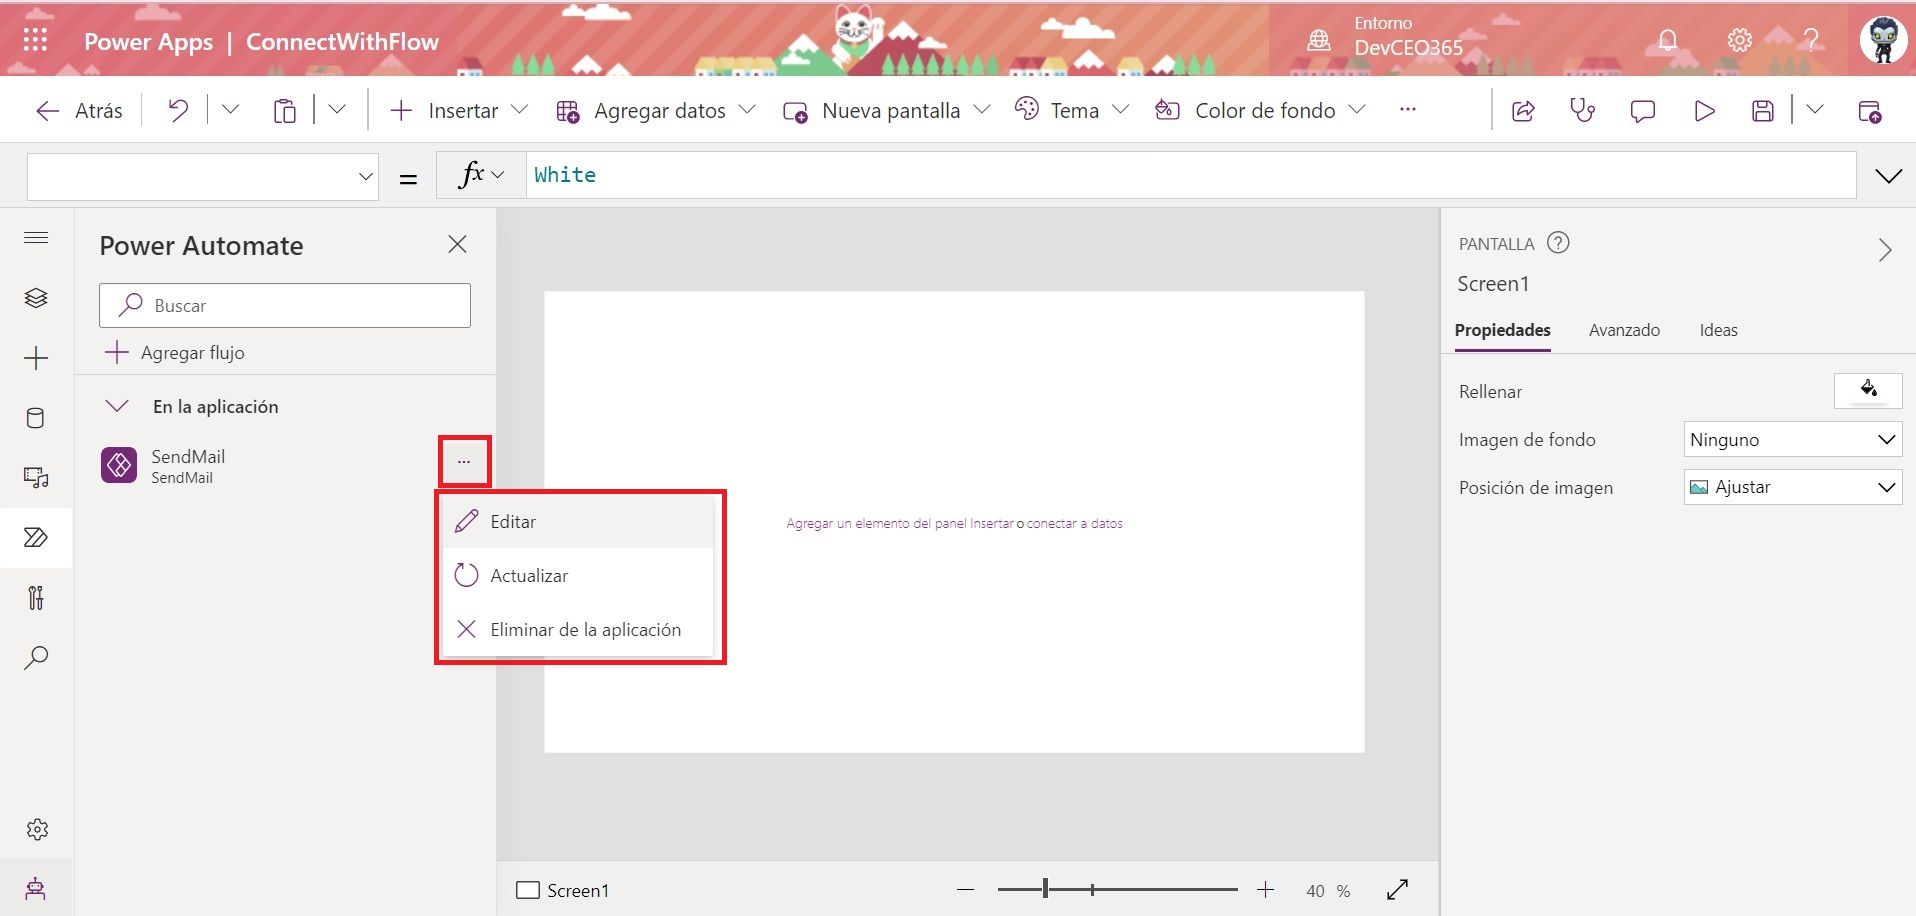Open the Insert plus icon in sidebar
Viewport: 1916px width, 916px height.
pyautogui.click(x=36, y=358)
